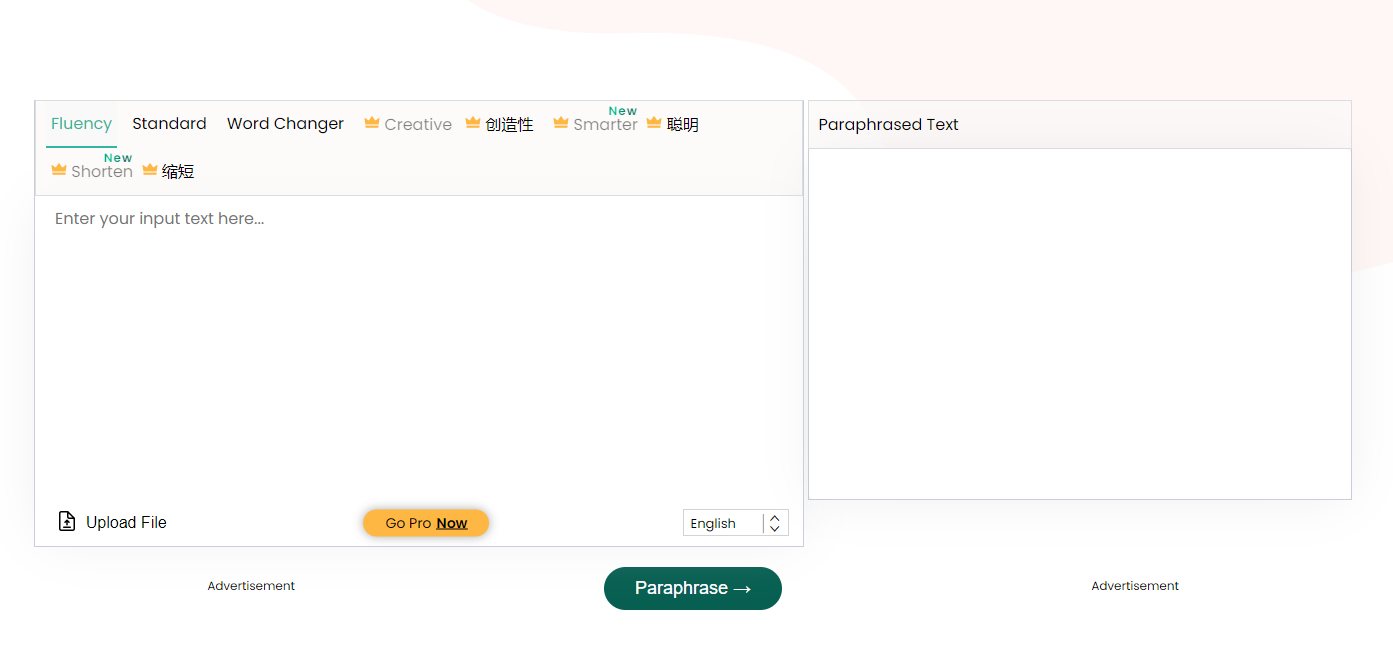Select the Fluency mode tab
Viewport: 1393px width, 647px height.
coord(81,124)
